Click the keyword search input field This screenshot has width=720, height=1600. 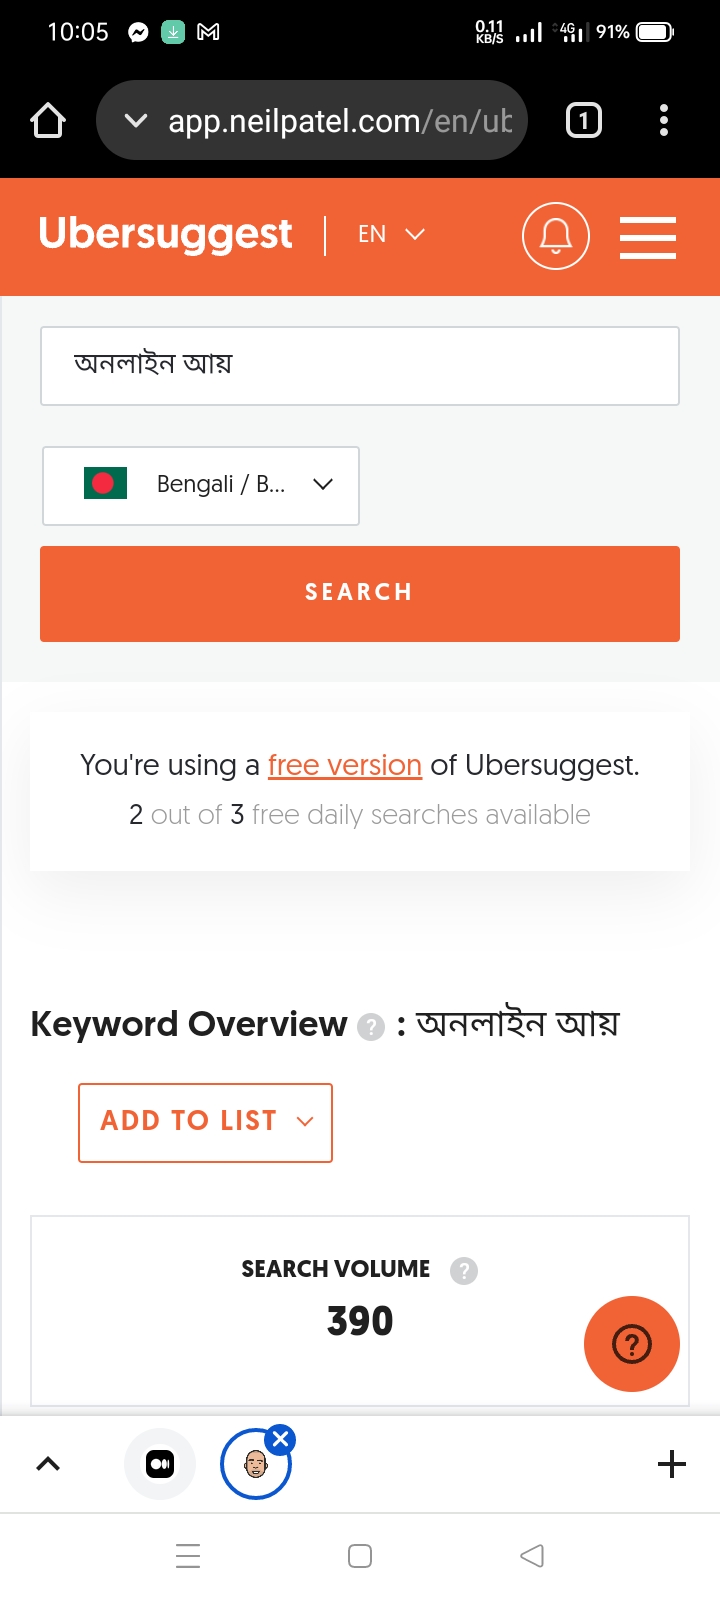click(x=360, y=366)
